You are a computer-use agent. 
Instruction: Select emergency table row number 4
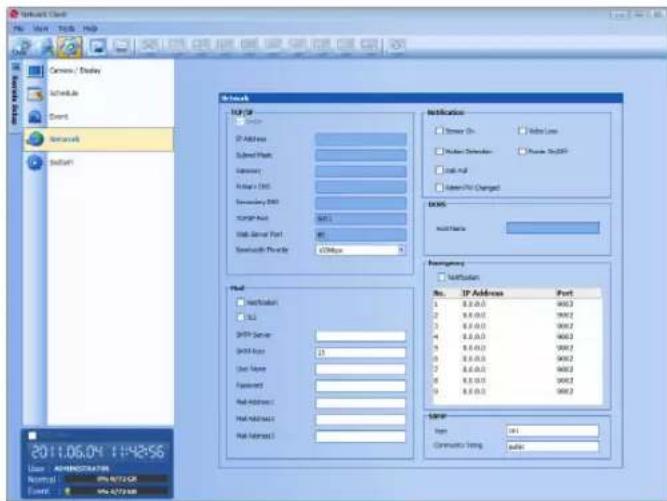click(x=517, y=337)
